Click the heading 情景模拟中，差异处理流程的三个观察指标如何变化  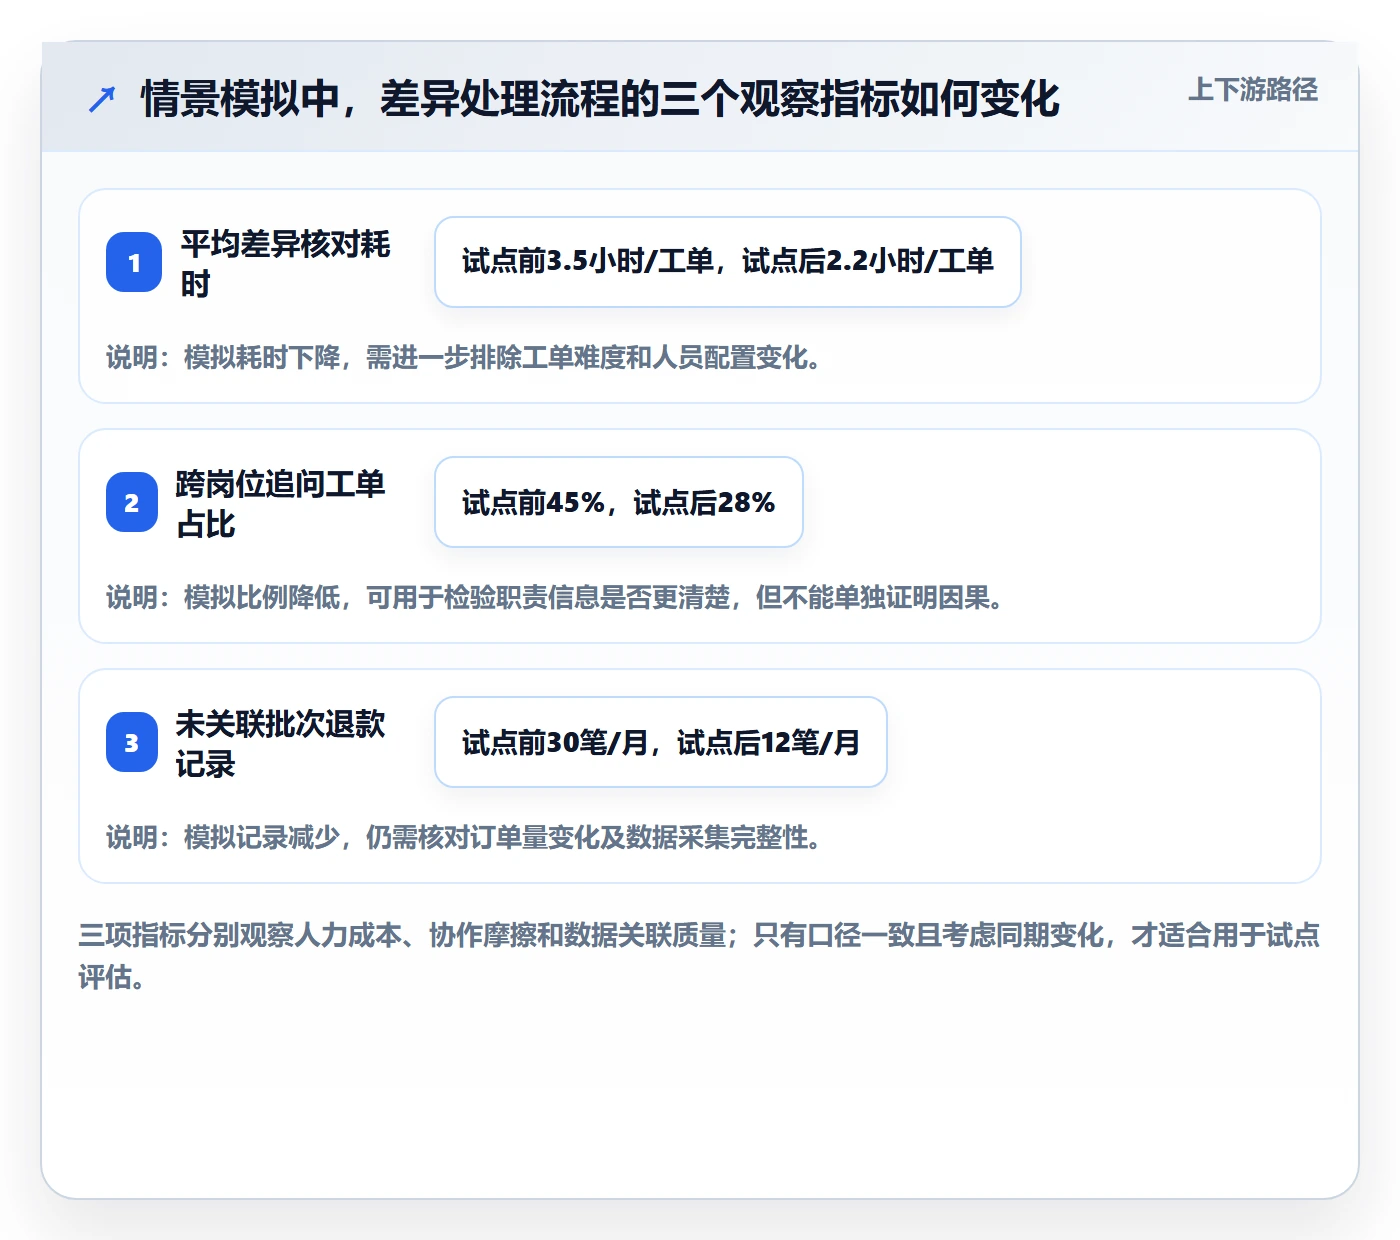tap(600, 99)
